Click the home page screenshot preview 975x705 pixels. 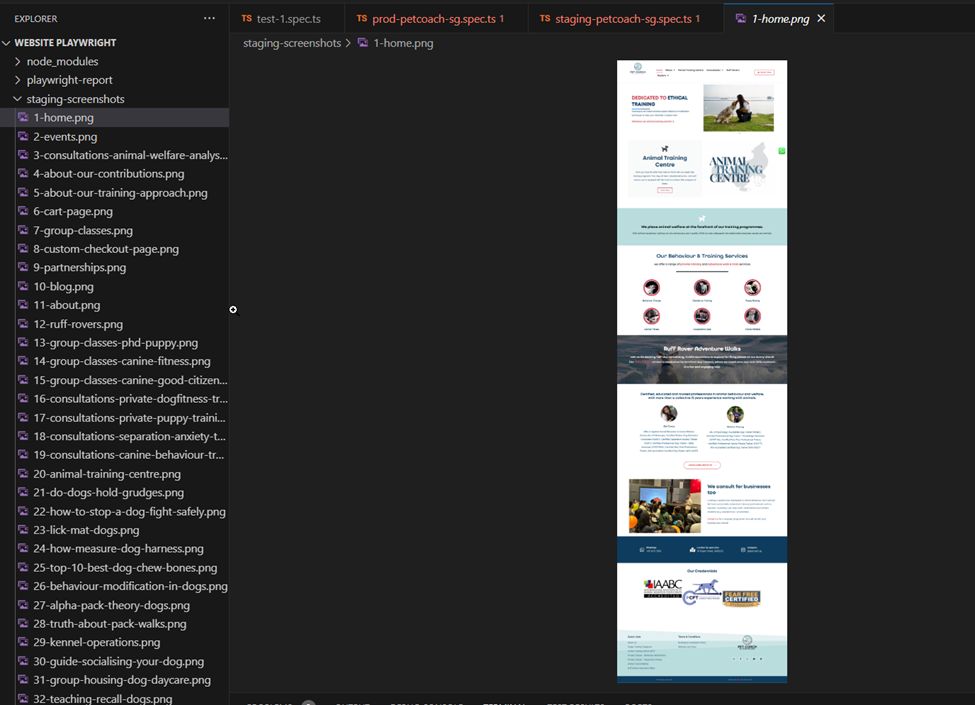[702, 371]
